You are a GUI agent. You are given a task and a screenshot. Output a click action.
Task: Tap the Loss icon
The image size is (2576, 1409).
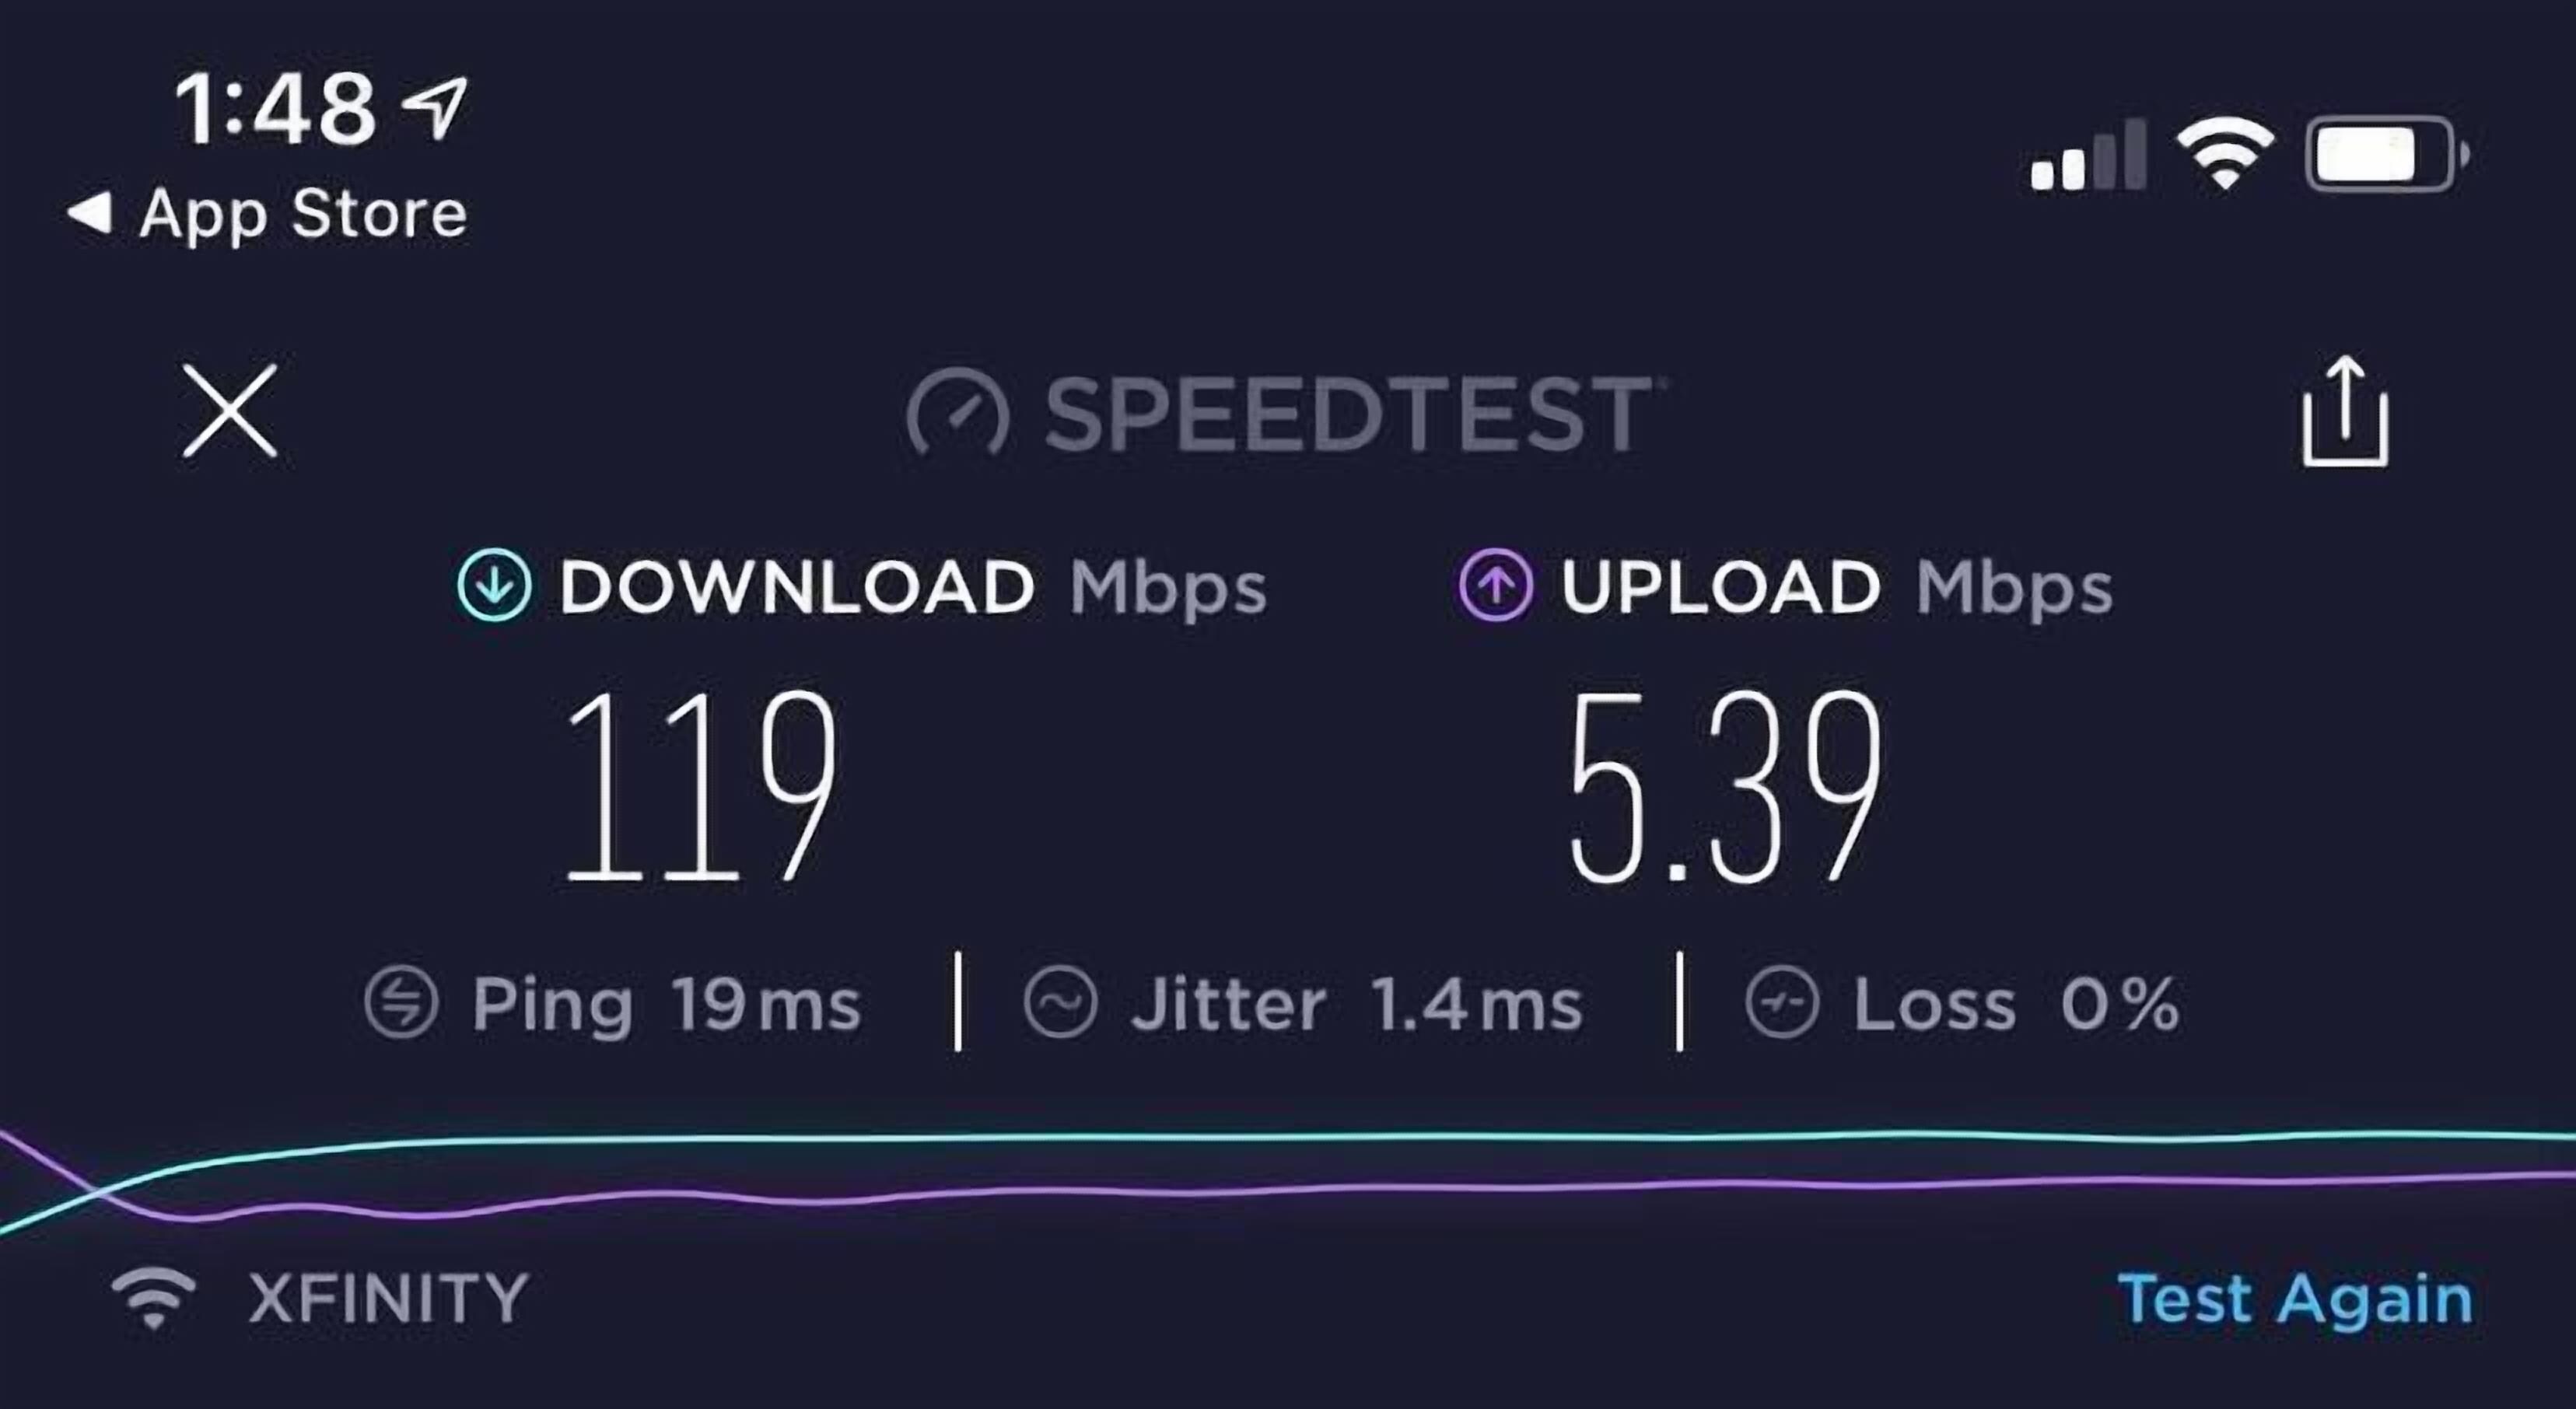click(1782, 1003)
